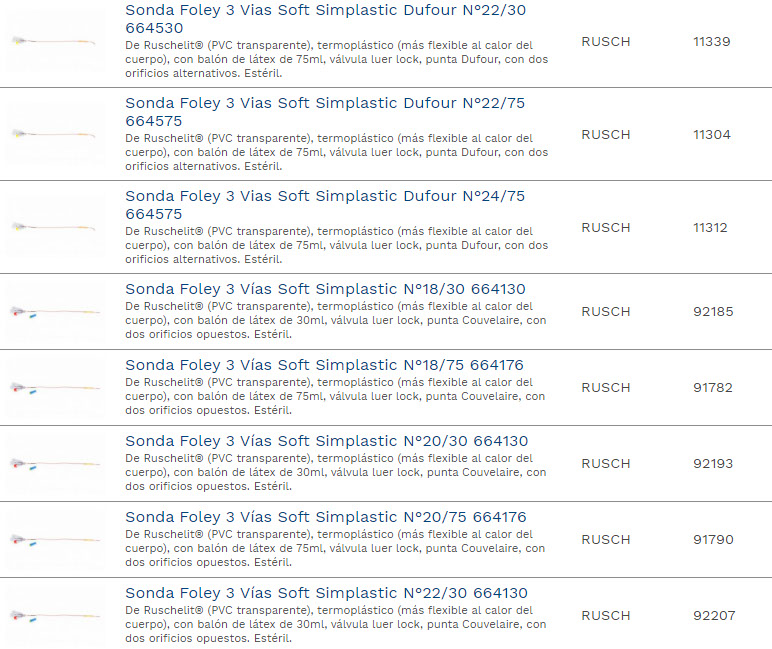The width and height of the screenshot is (772, 649).
Task: Click product code 92207
Action: point(714,615)
